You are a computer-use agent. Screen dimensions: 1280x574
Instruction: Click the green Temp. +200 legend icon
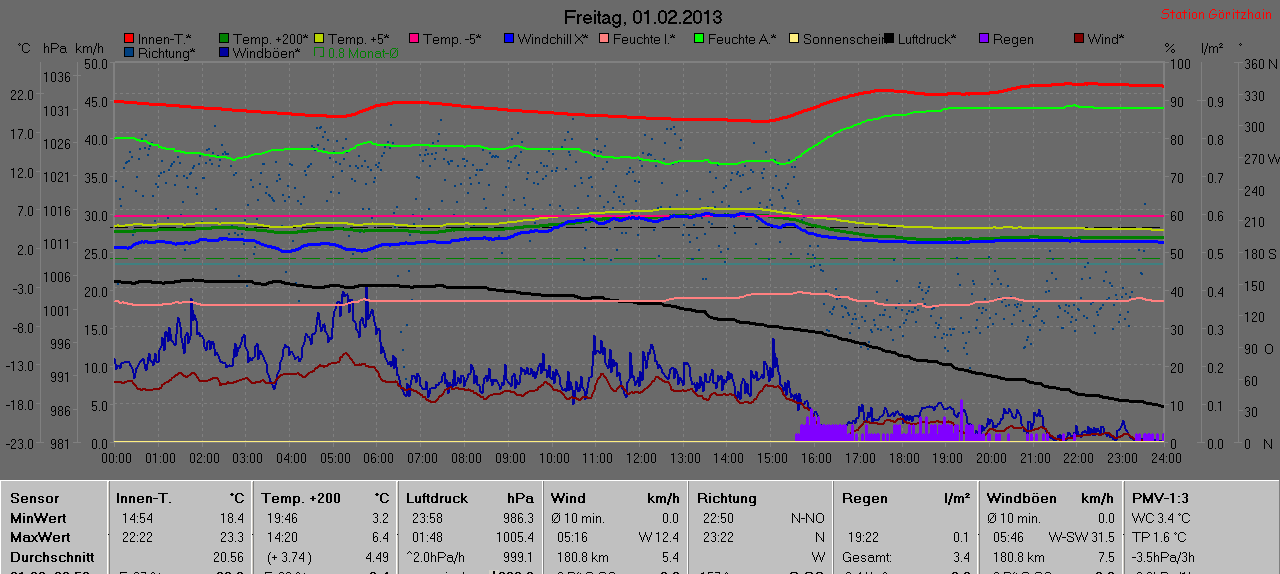pos(224,39)
